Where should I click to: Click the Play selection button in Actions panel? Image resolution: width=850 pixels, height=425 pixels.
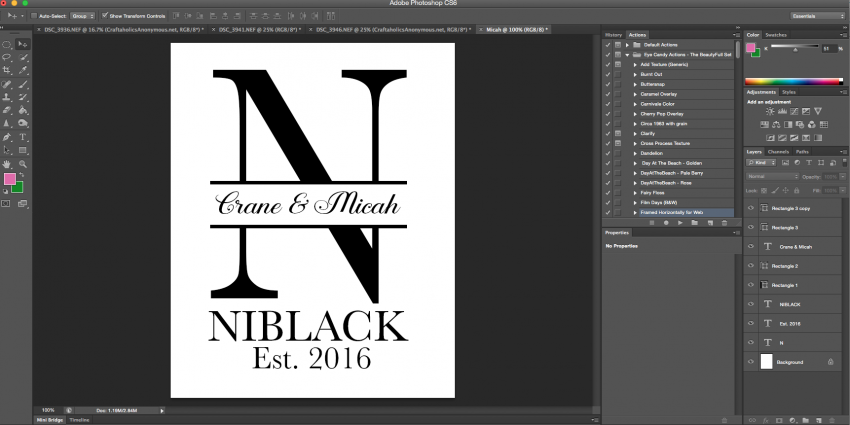tap(678, 222)
